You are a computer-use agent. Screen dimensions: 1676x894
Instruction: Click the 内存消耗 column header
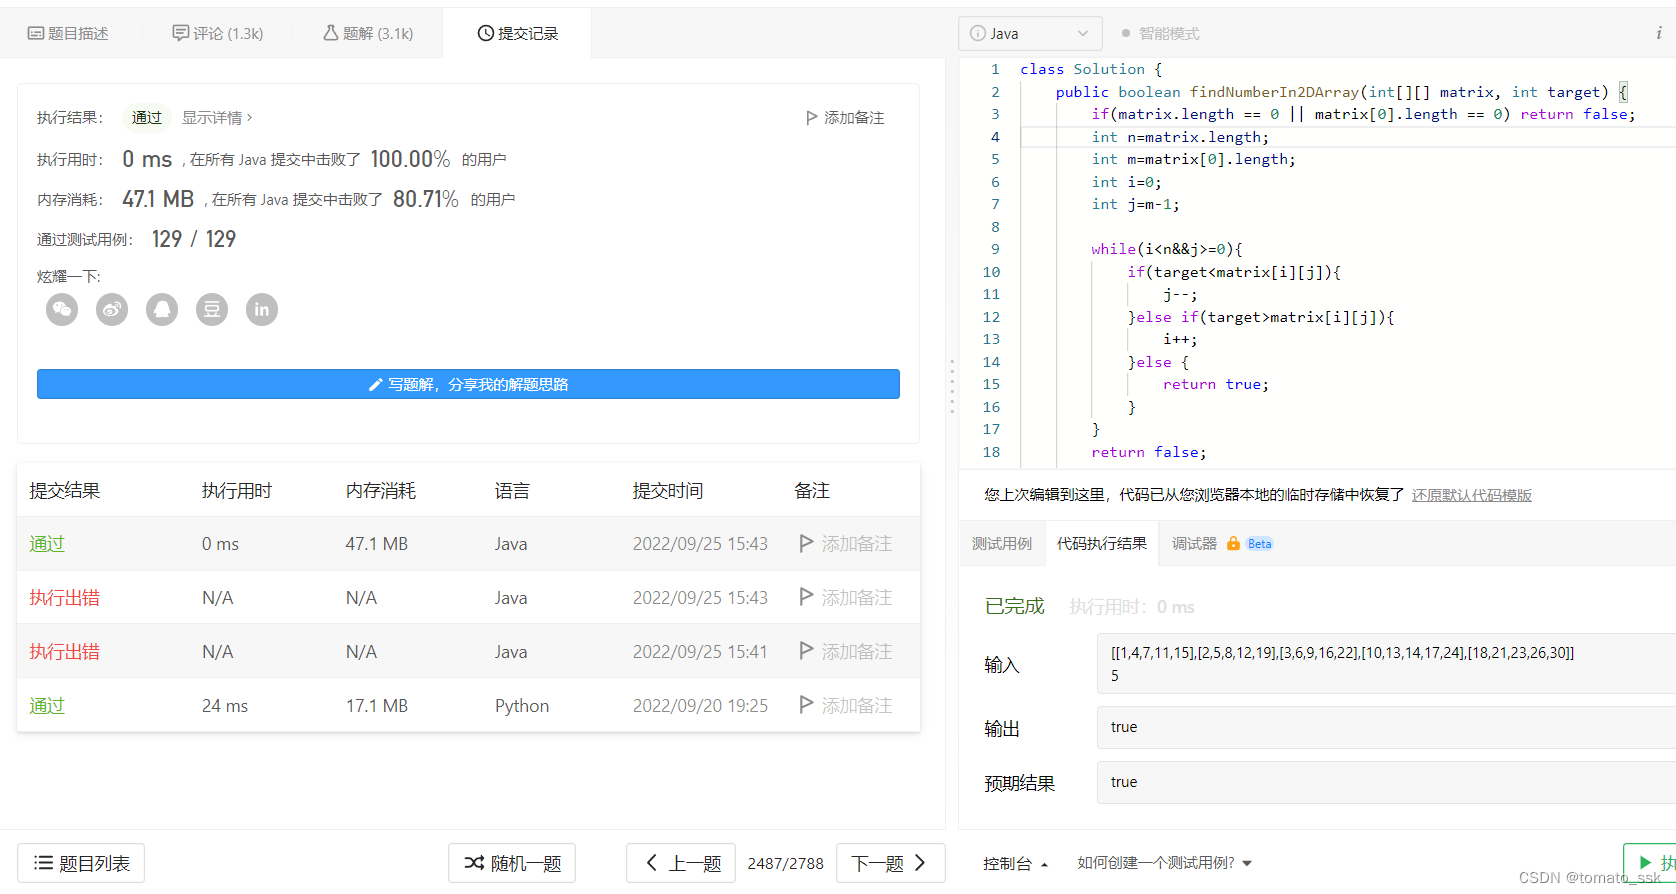click(381, 491)
